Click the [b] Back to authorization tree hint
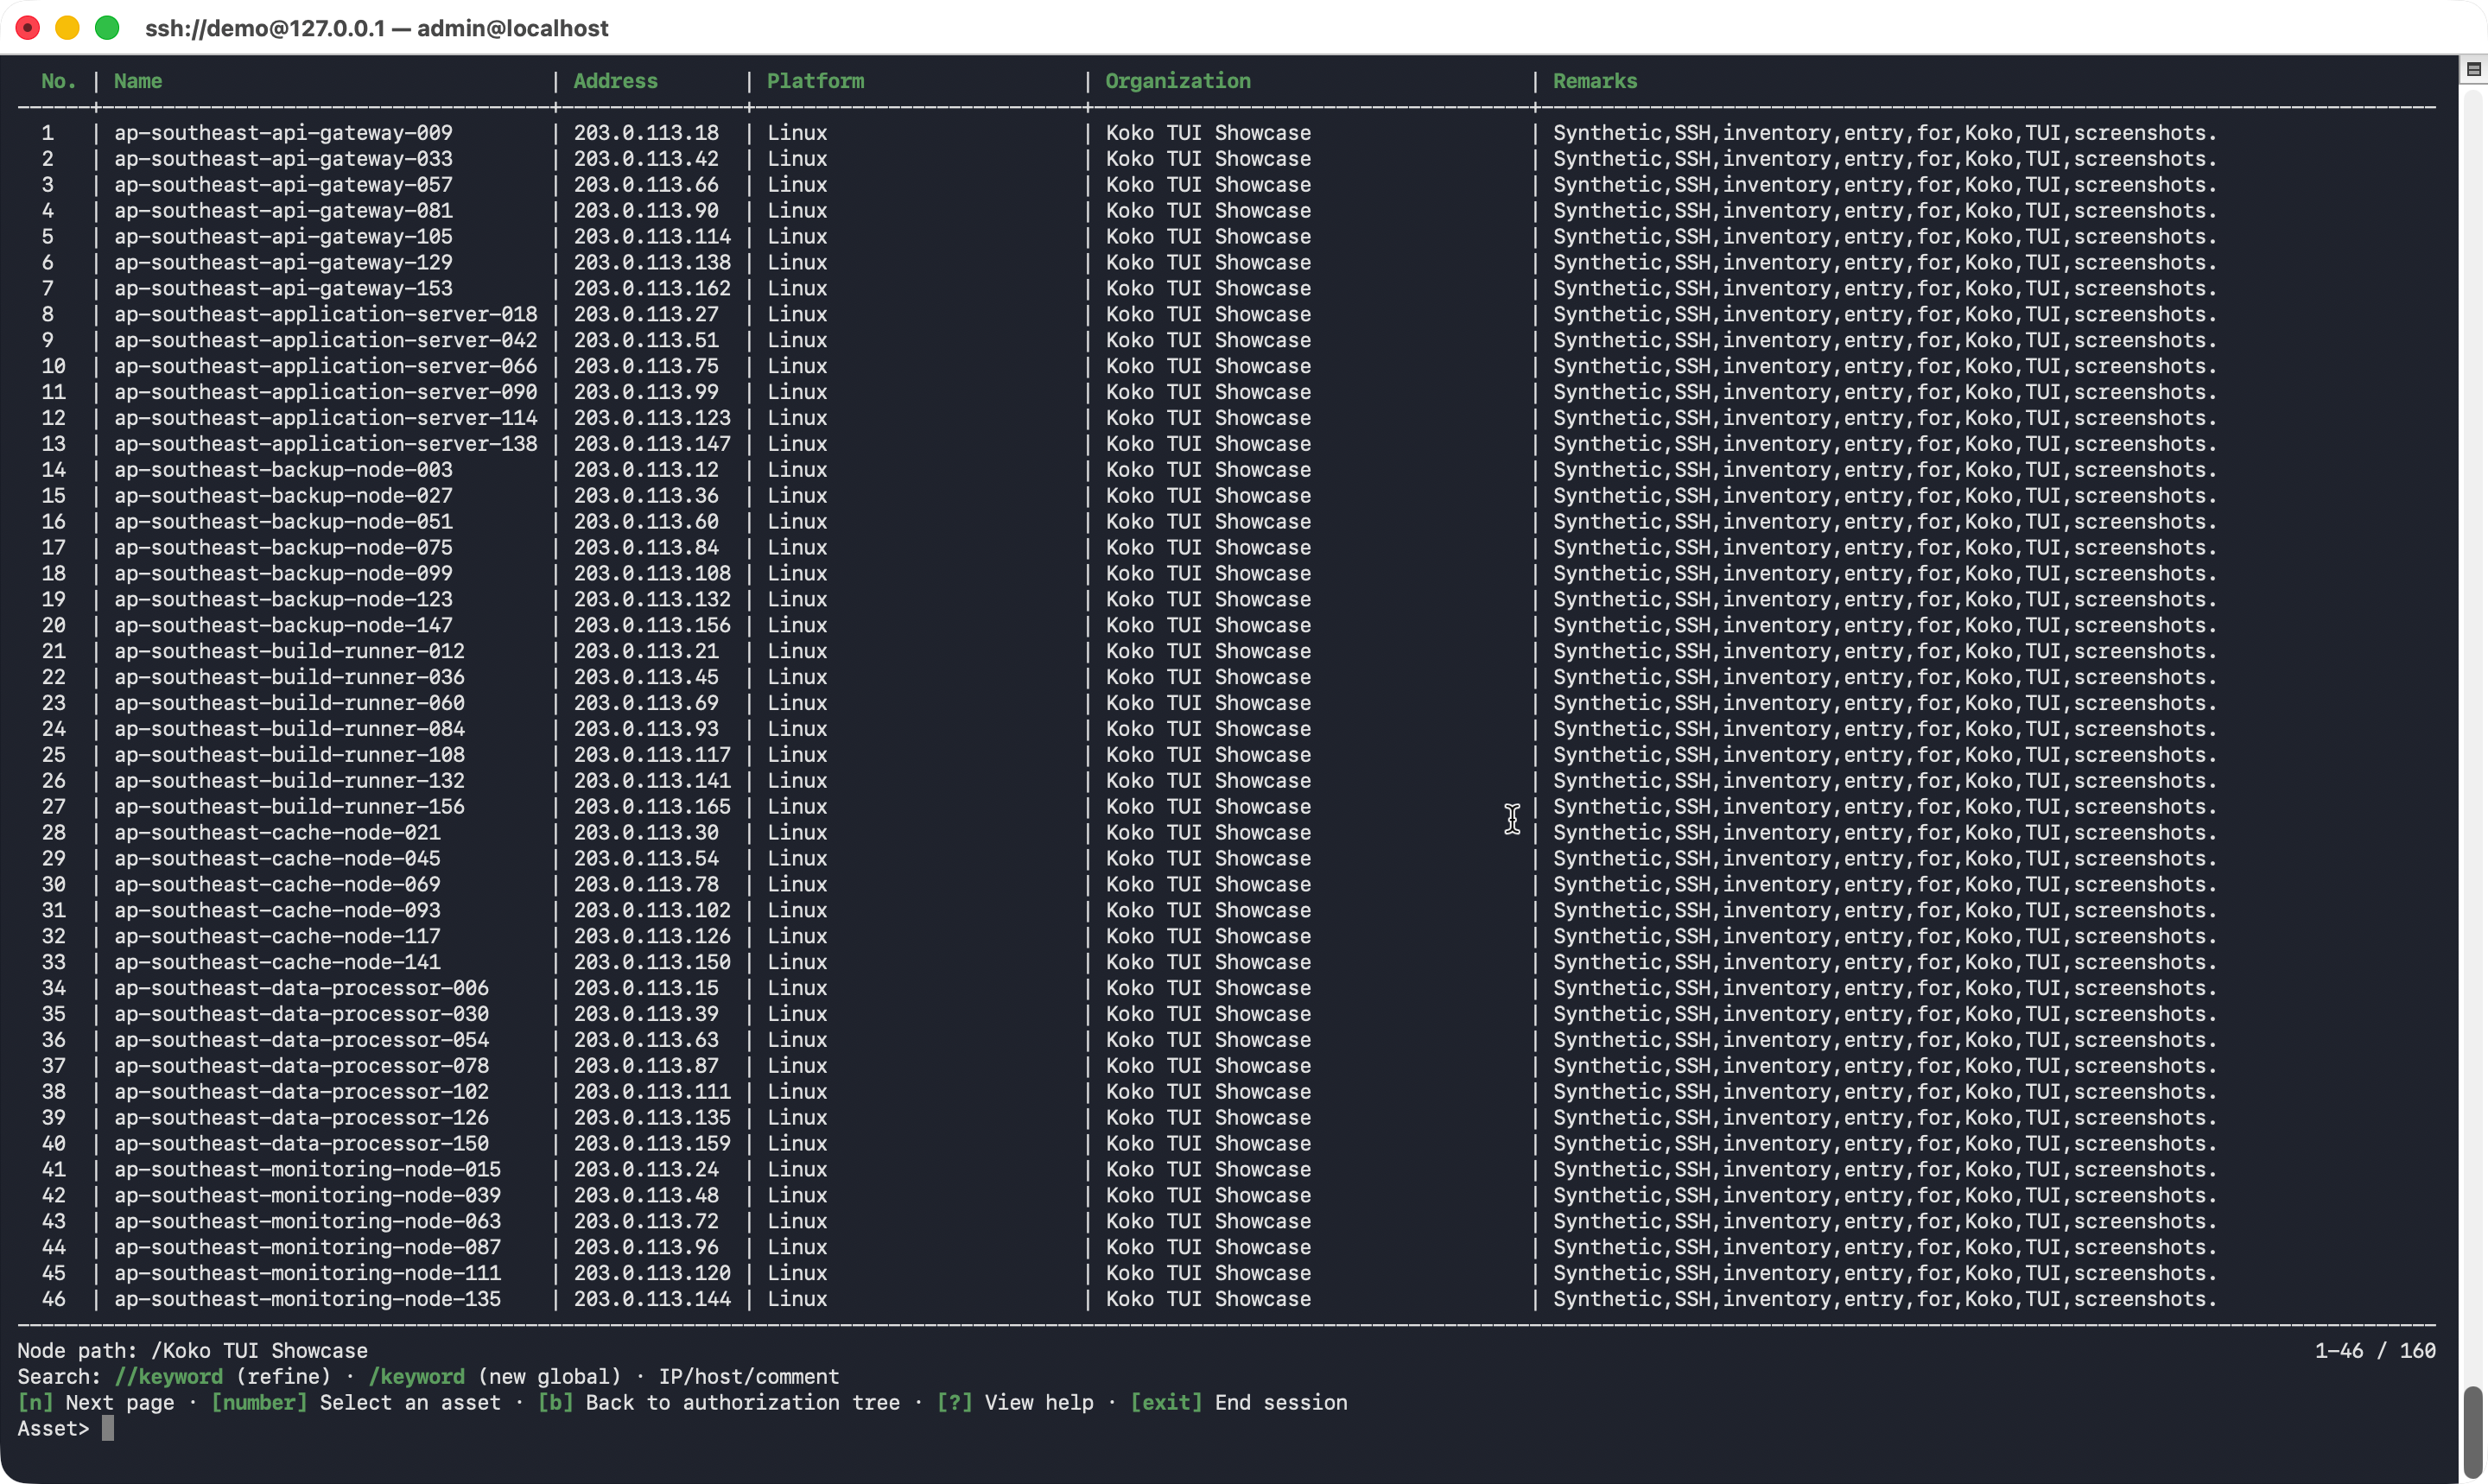Screen dimensions: 2488x1484 pos(719,1402)
